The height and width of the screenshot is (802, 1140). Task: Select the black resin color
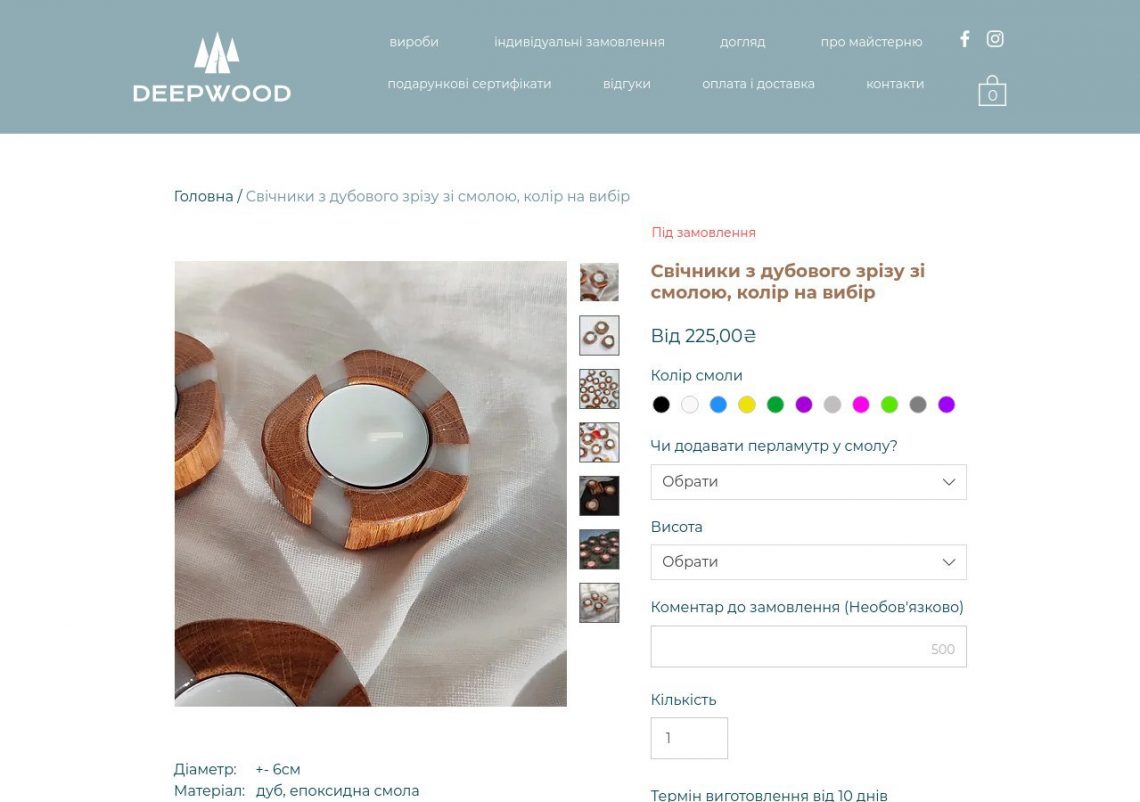[661, 404]
